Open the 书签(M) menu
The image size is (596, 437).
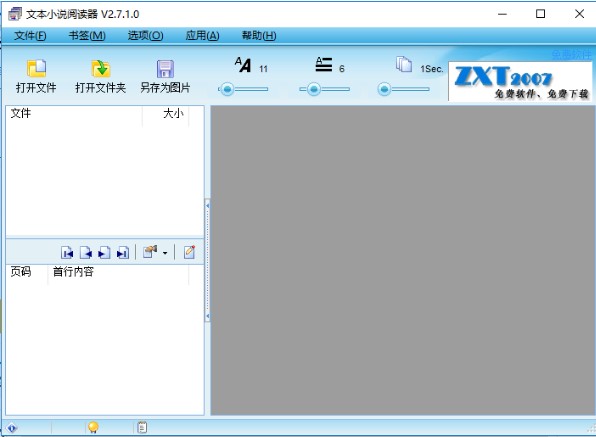coord(87,36)
